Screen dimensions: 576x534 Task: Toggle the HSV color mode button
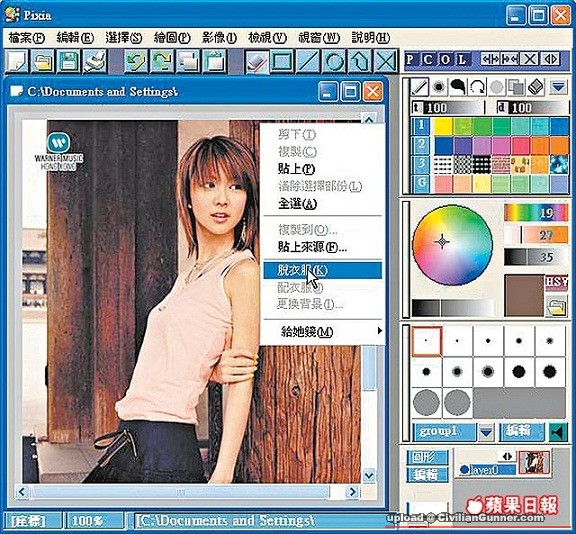click(556, 283)
